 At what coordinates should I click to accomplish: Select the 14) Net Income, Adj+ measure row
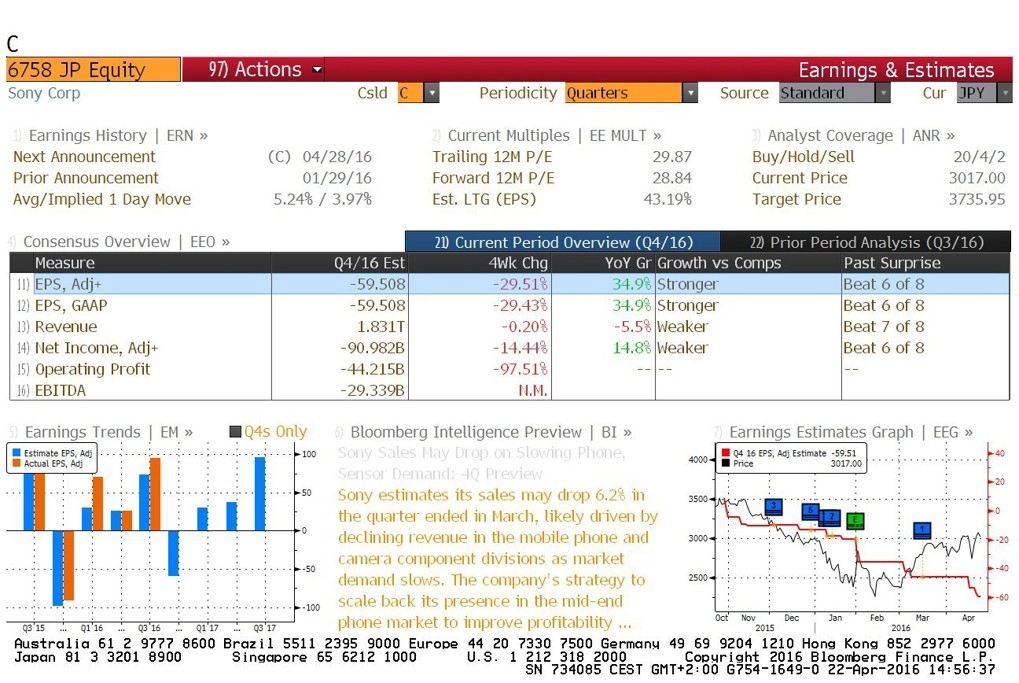pyautogui.click(x=510, y=348)
